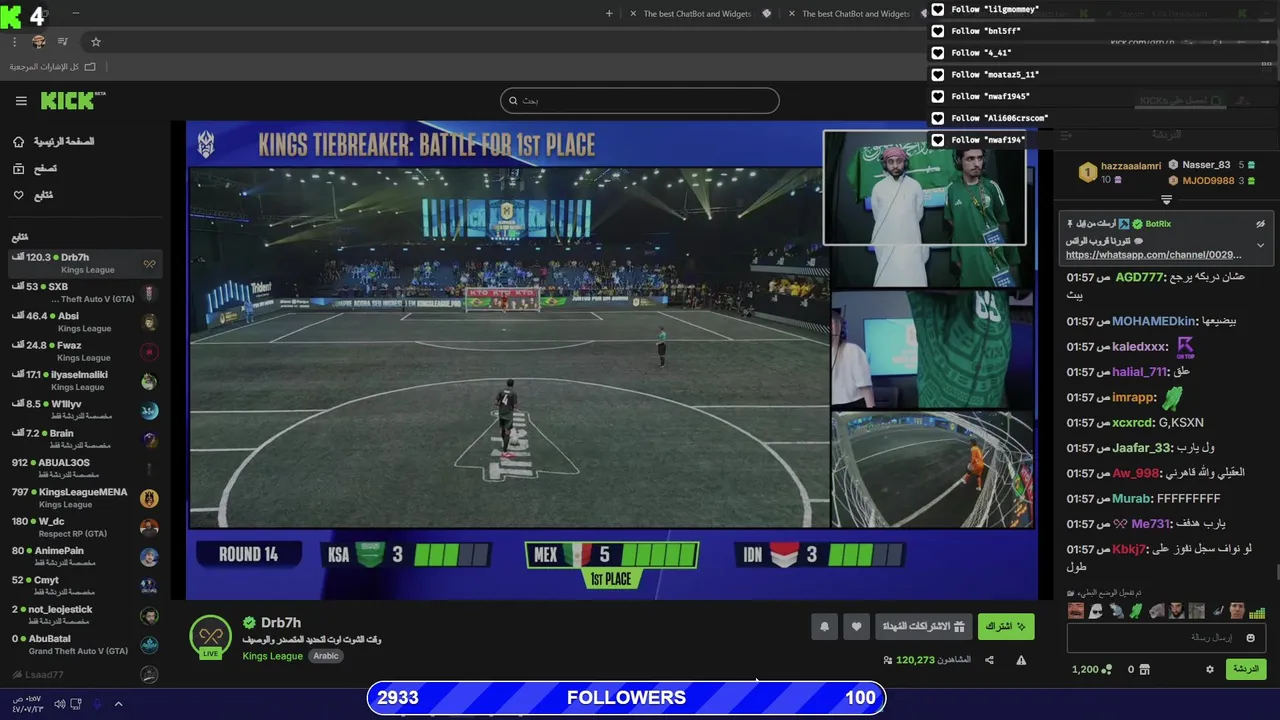
Task: Click chat username MOHAMEDkin
Action: point(1154,321)
